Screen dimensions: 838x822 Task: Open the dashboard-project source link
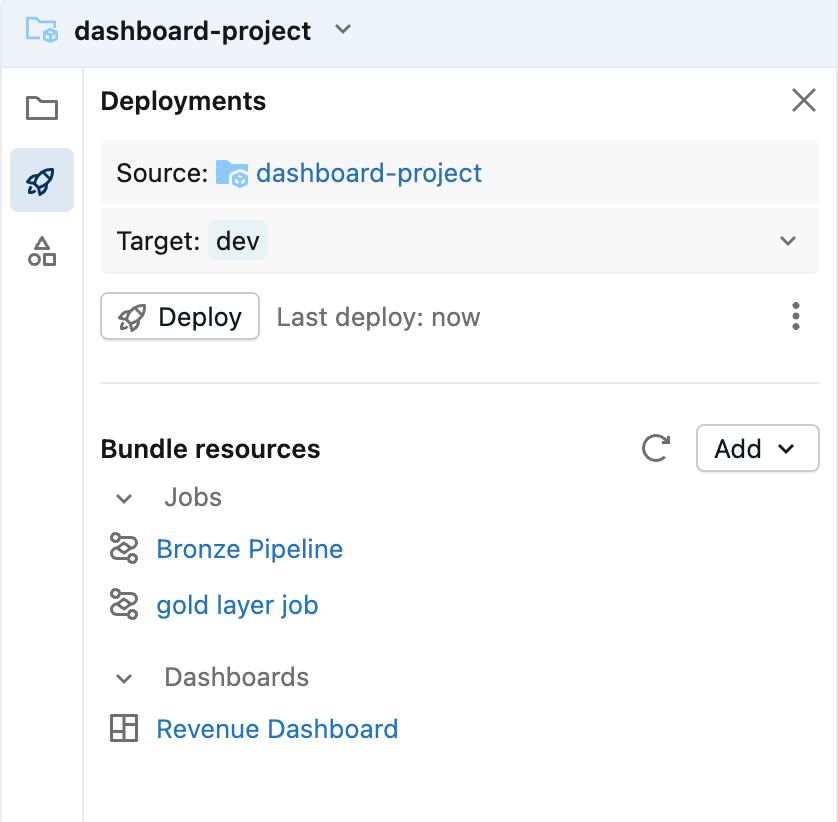(x=369, y=173)
